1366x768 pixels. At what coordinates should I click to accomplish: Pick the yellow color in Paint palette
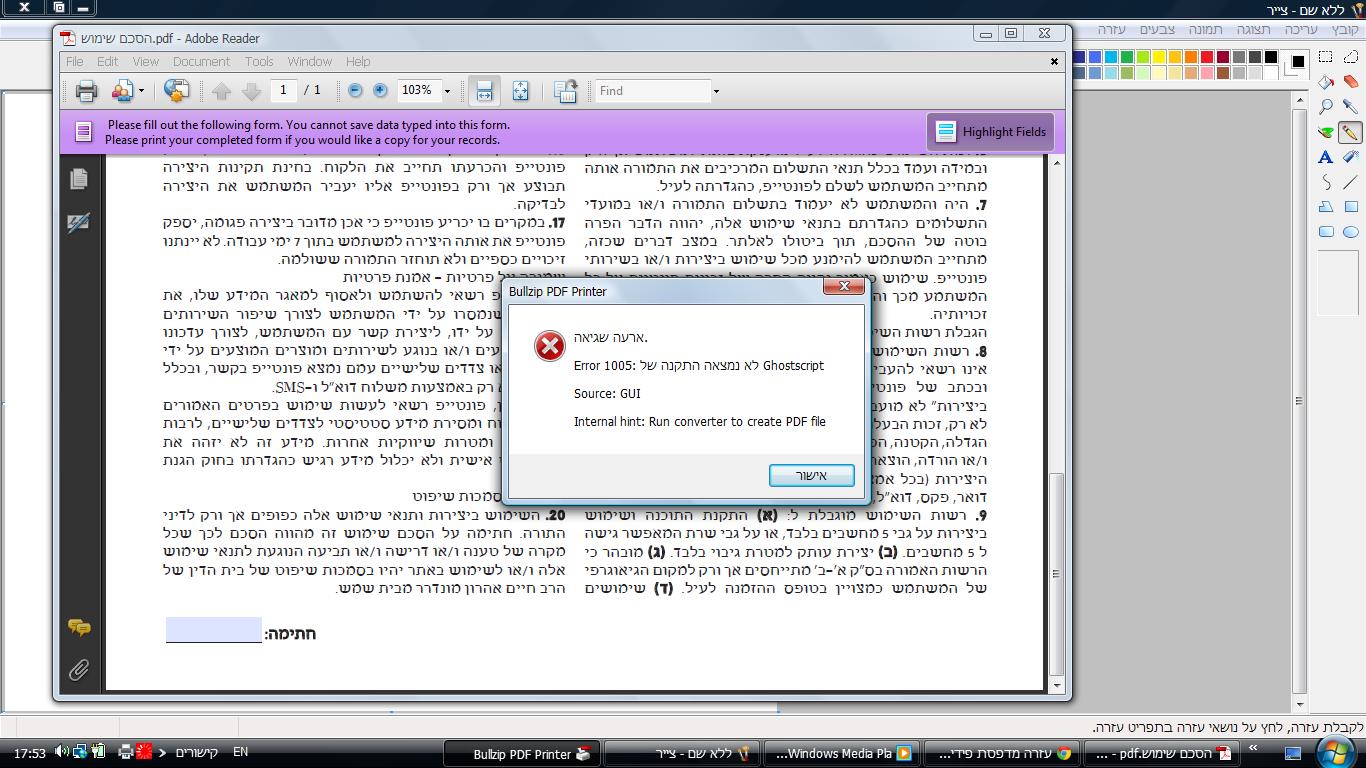(x=1159, y=57)
